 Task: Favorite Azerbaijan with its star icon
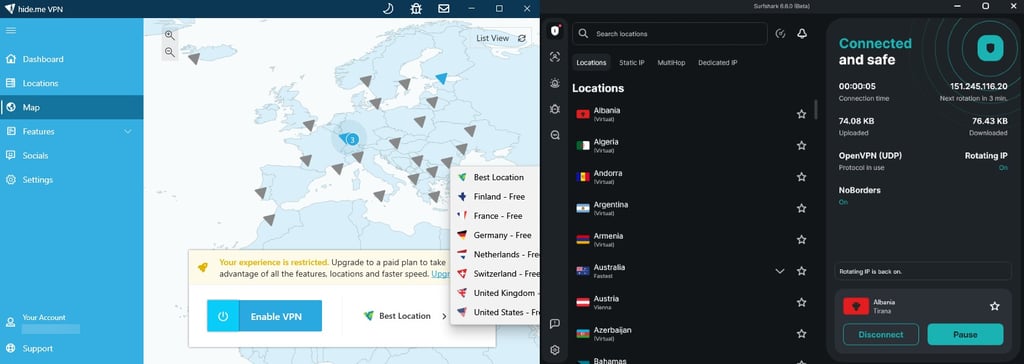(801, 334)
